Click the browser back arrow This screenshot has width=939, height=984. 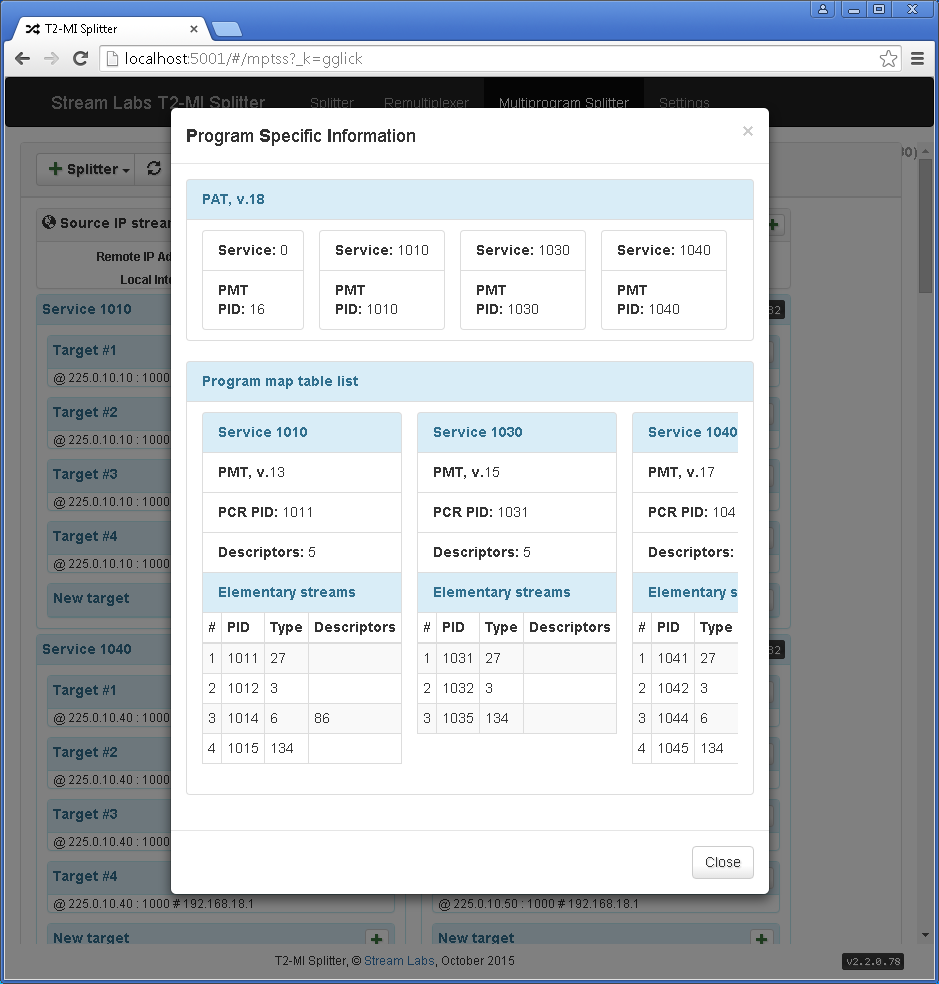pos(22,59)
